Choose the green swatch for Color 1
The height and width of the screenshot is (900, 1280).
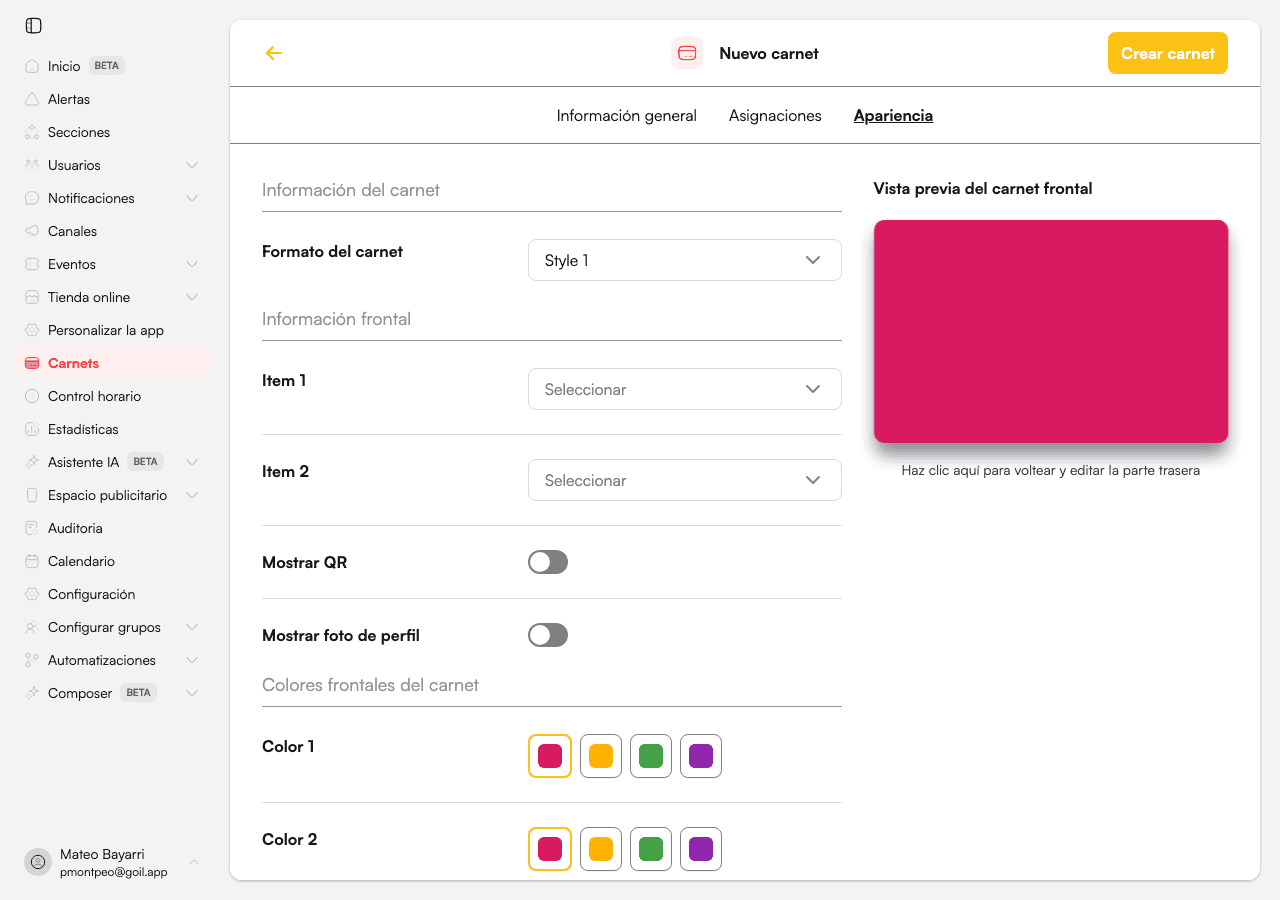pos(651,756)
